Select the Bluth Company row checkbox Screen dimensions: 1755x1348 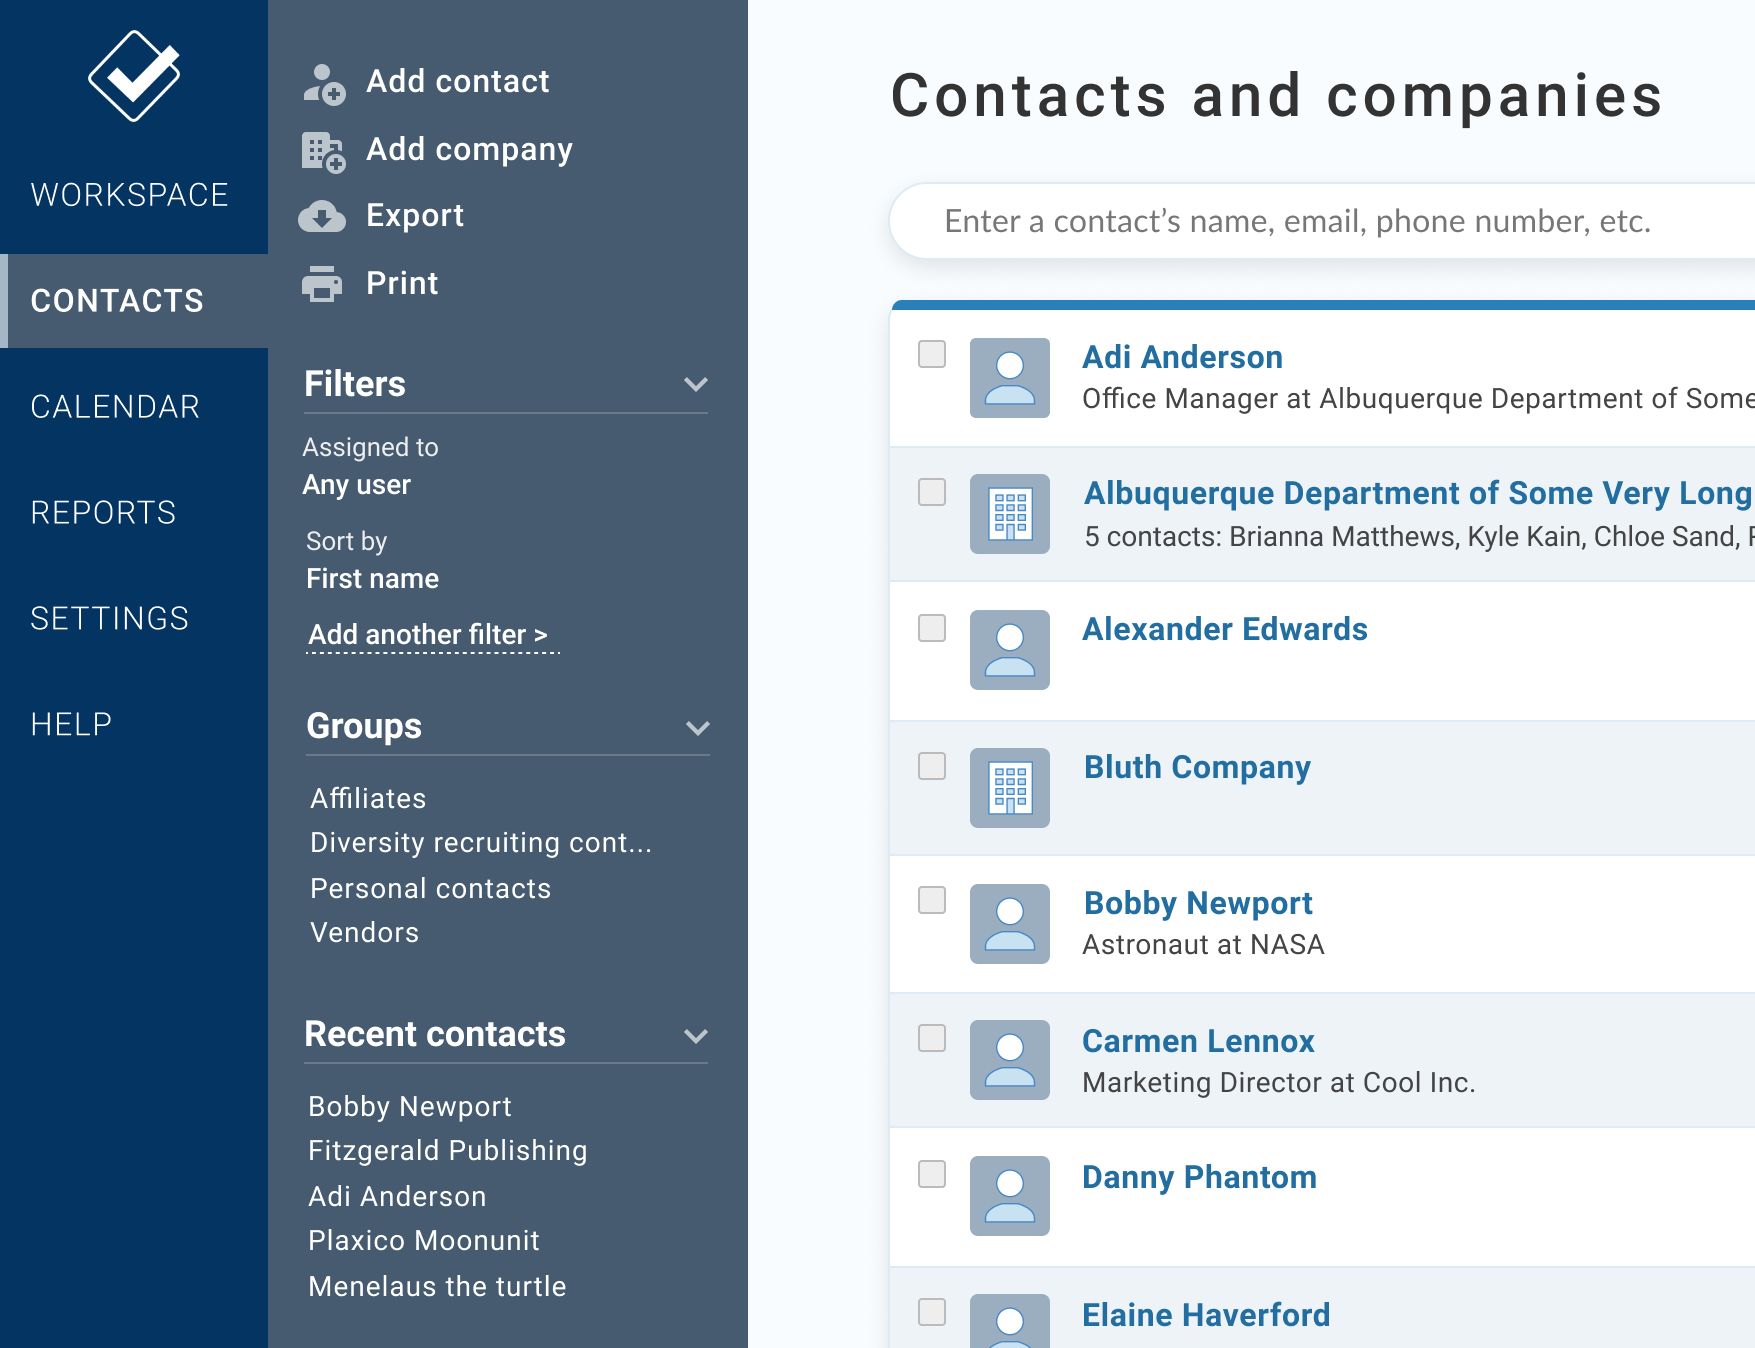tap(932, 766)
